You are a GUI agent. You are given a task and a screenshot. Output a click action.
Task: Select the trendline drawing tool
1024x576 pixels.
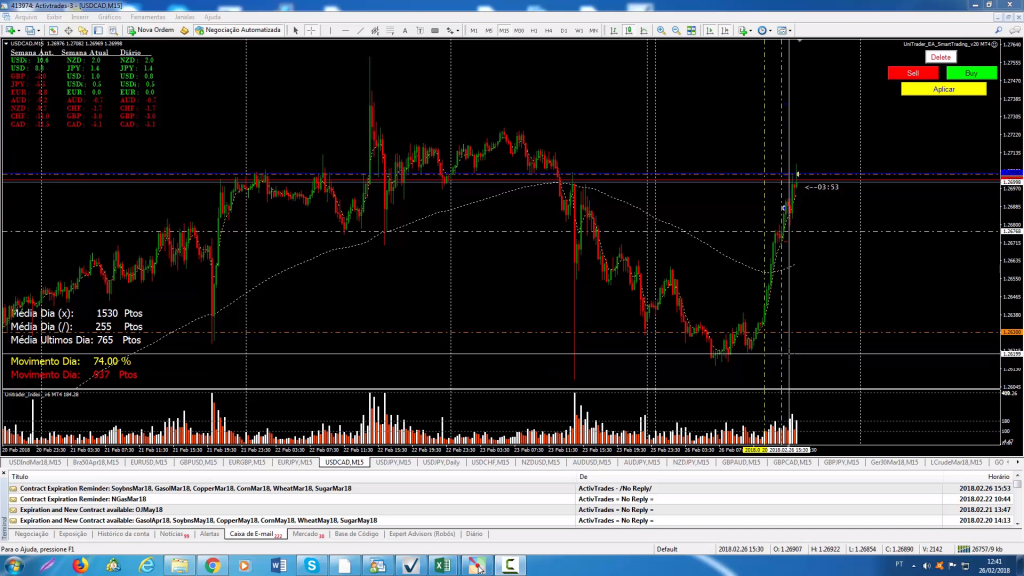pos(361,30)
